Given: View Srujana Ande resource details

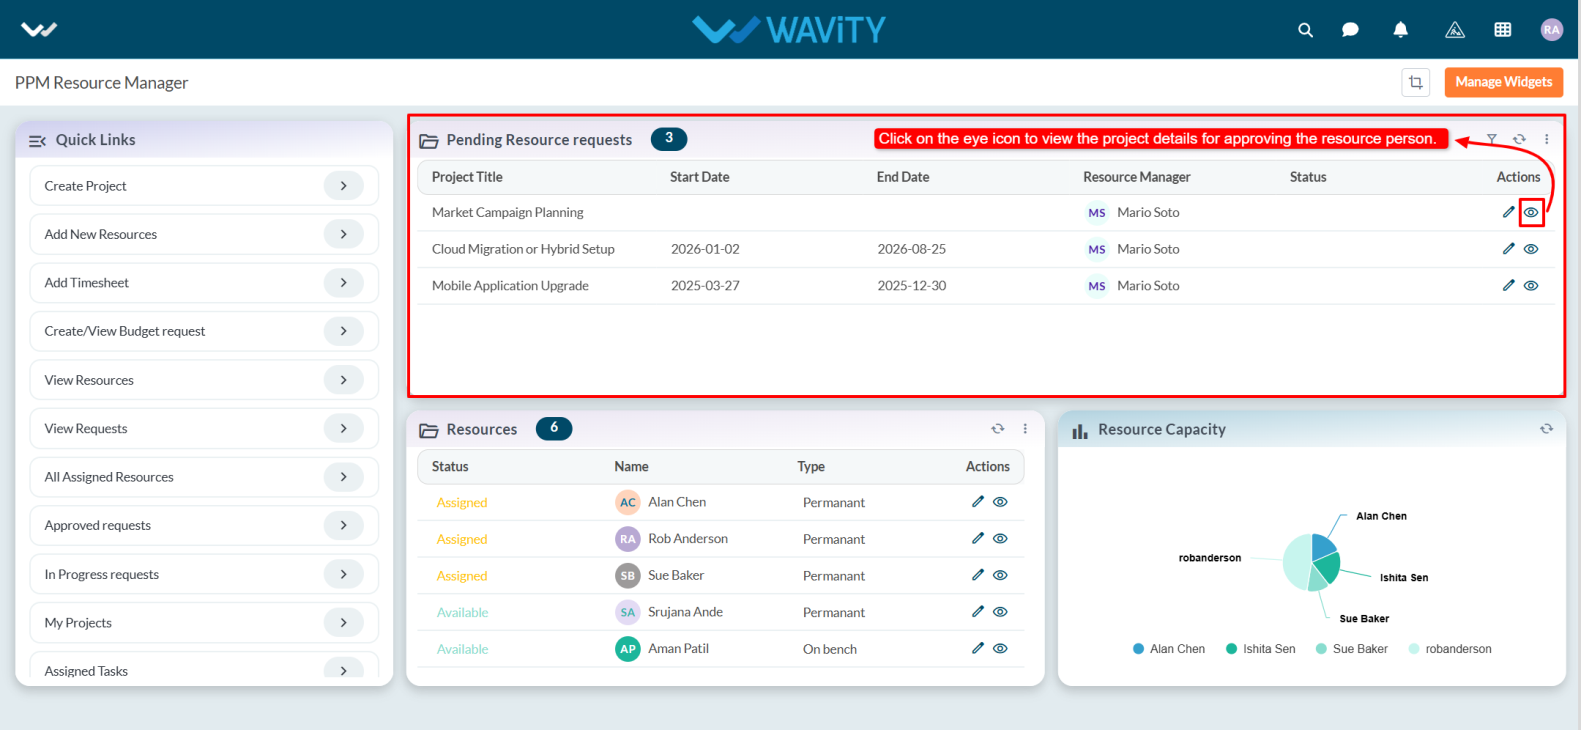Looking at the screenshot, I should [1000, 612].
